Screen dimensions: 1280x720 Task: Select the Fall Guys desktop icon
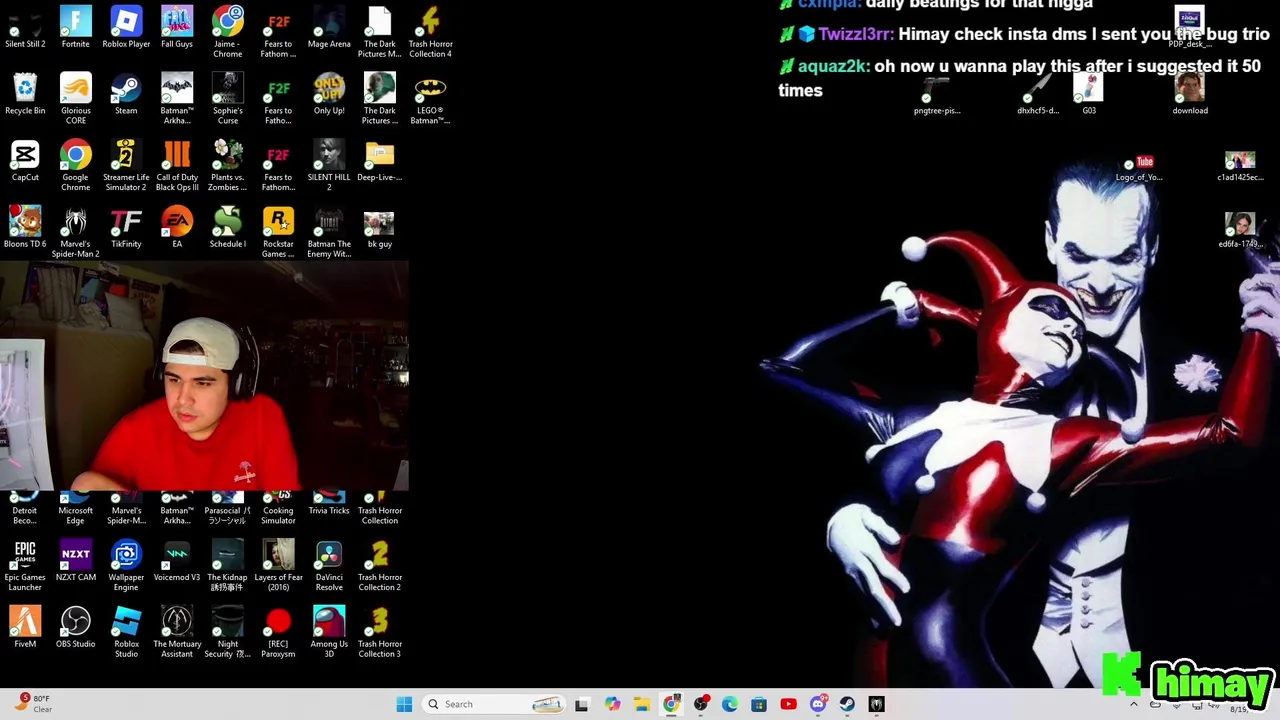click(x=177, y=28)
